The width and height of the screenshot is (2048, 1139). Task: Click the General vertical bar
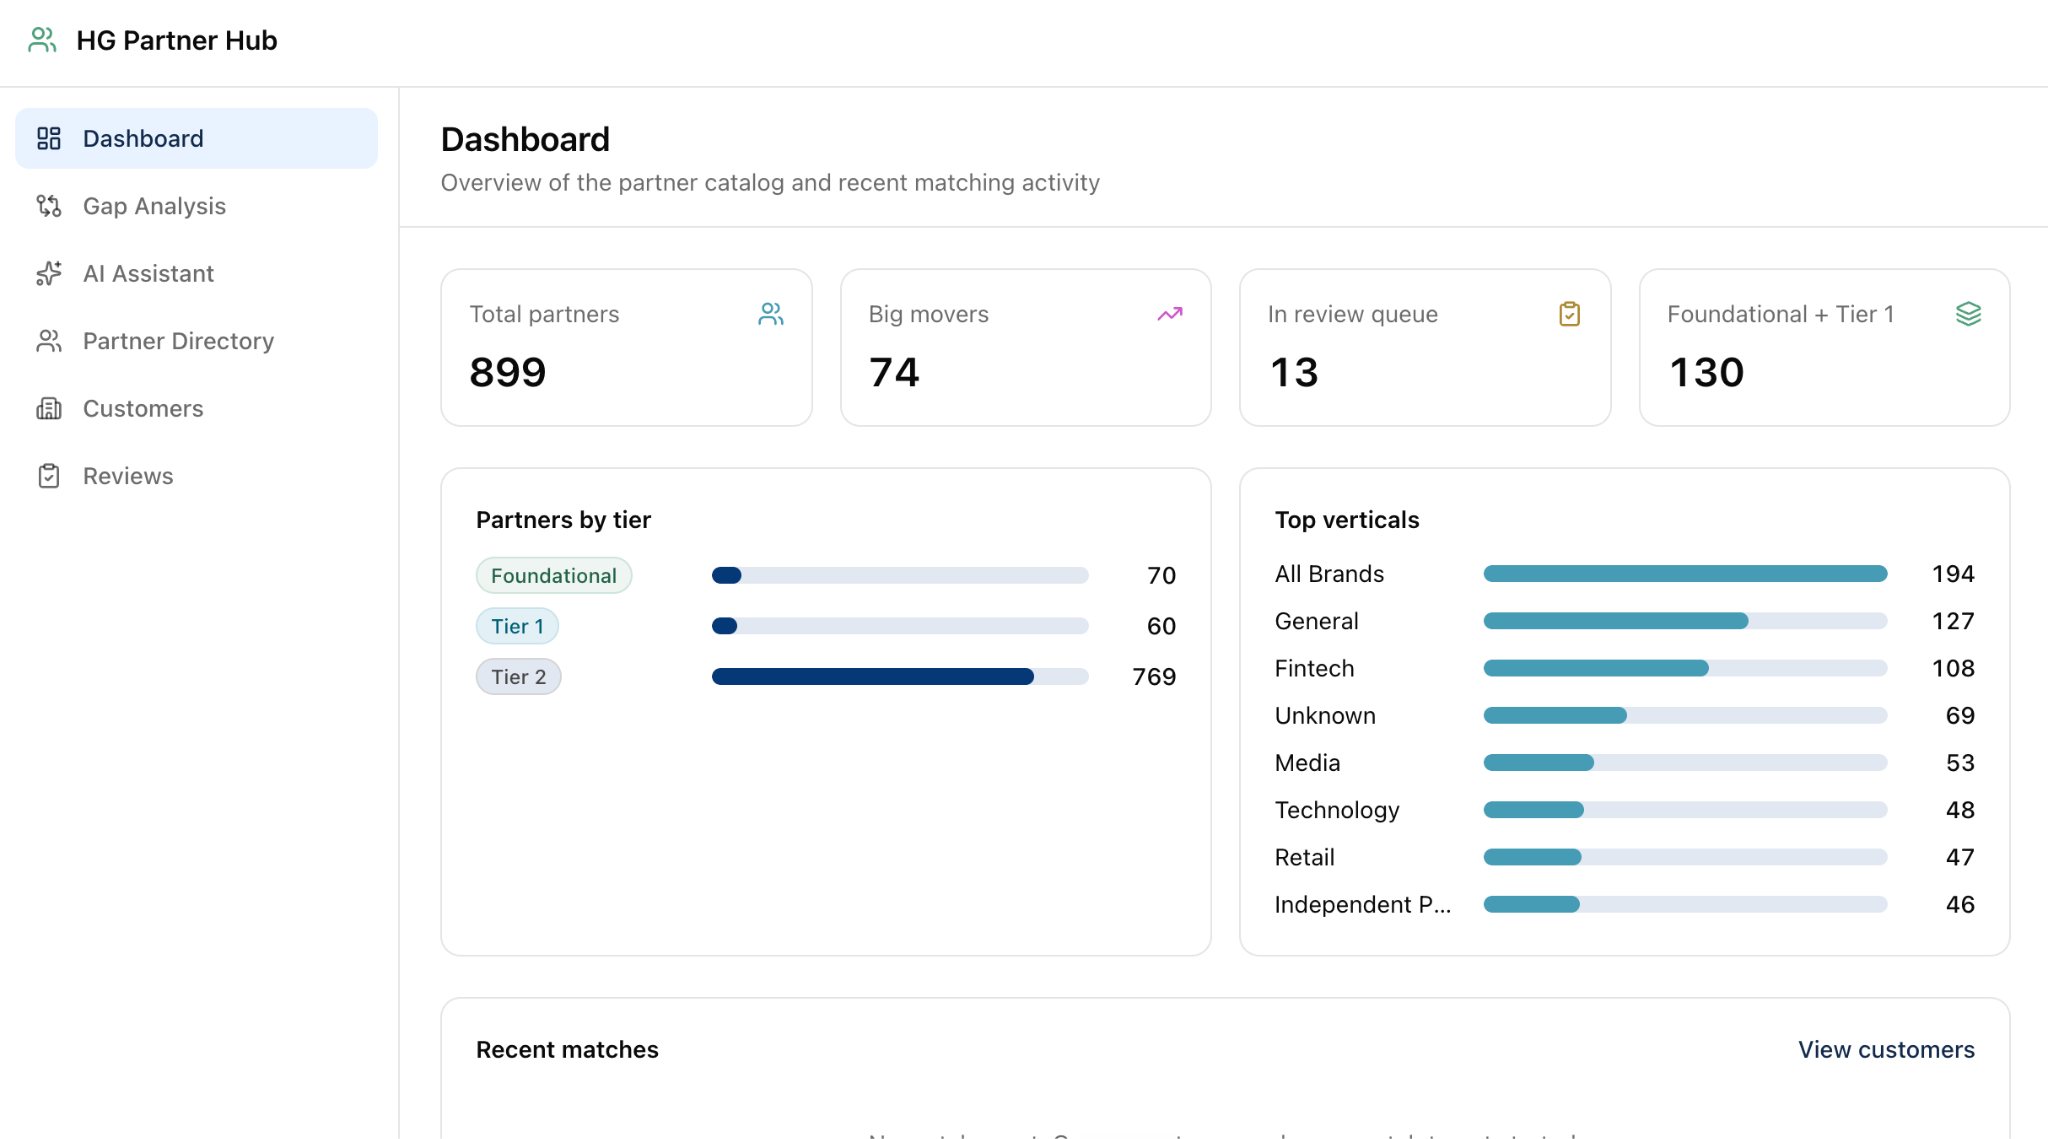[x=1685, y=621]
